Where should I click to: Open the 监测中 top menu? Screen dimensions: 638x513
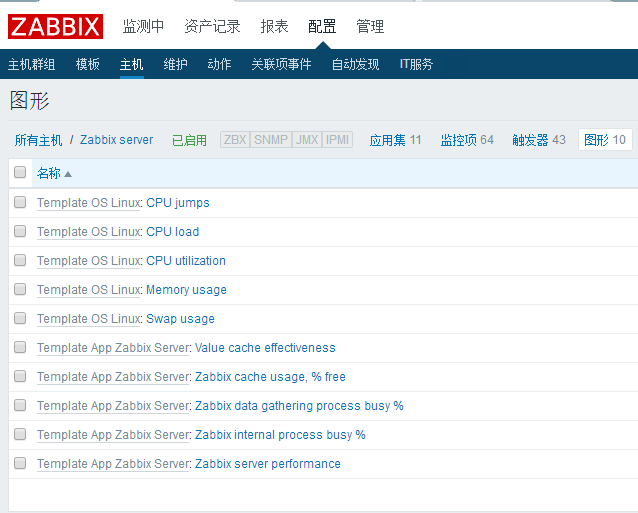(143, 26)
